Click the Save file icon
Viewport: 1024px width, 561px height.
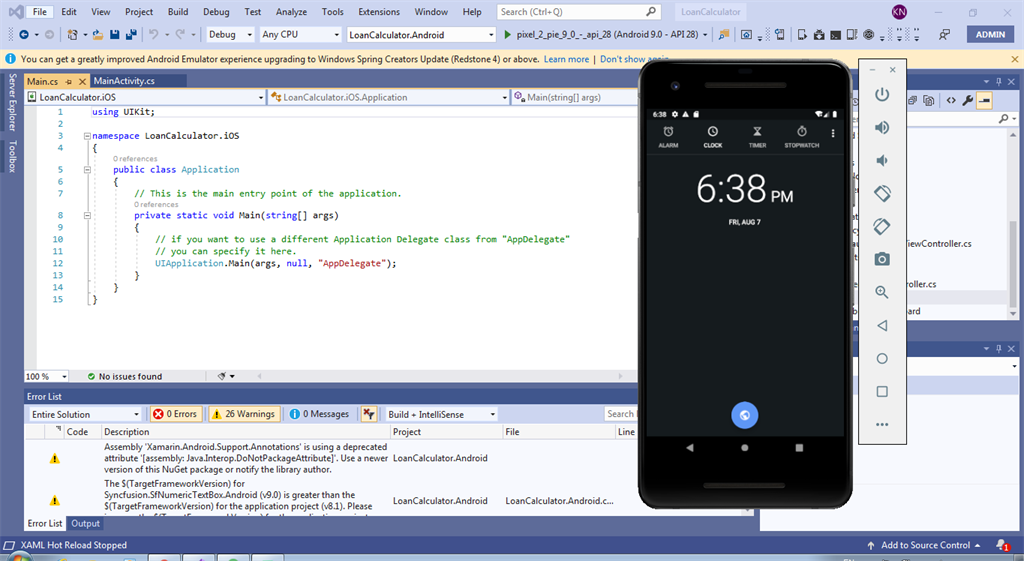[x=114, y=35]
